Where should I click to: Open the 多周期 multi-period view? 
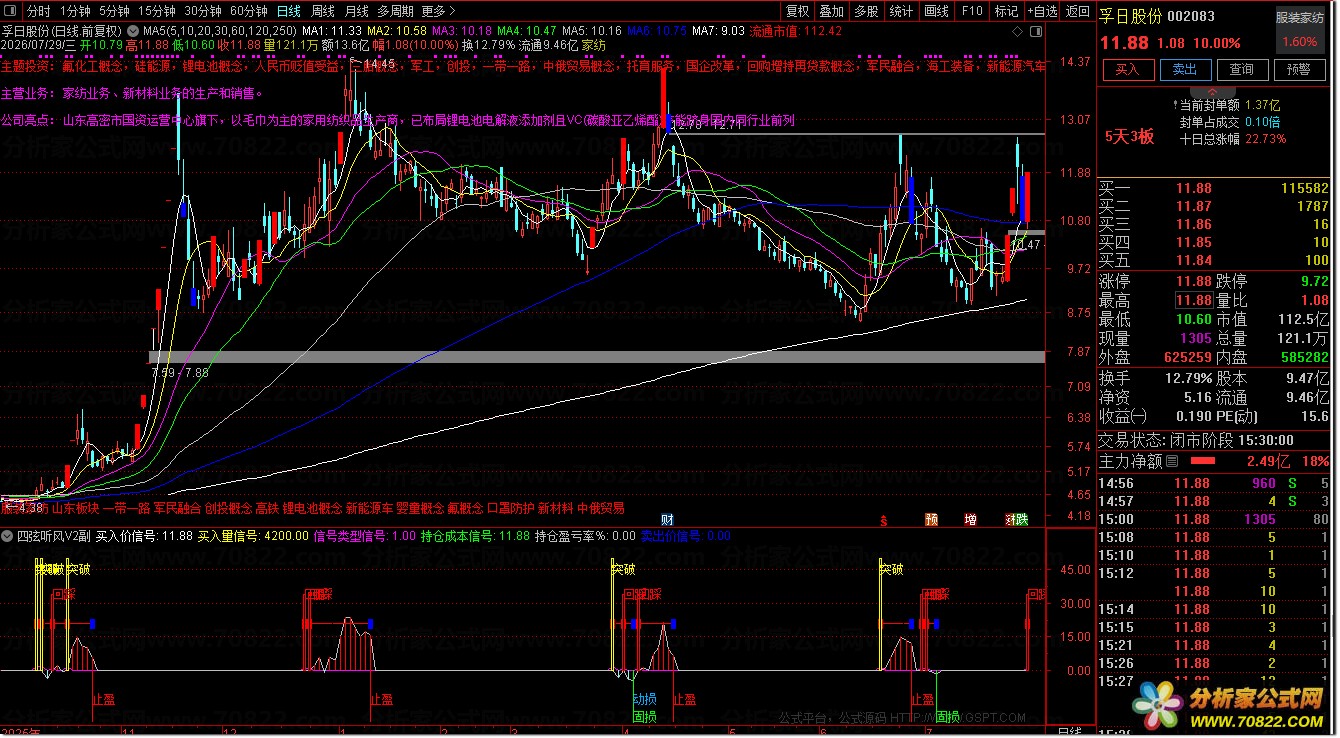point(395,11)
